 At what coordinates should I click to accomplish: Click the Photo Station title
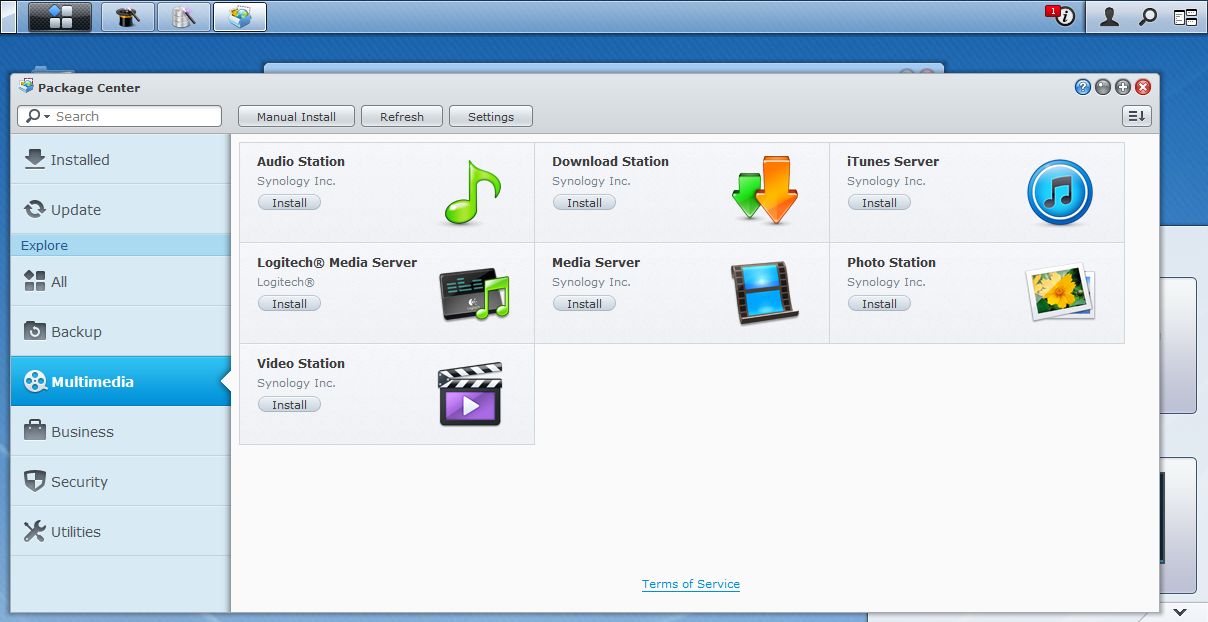[891, 262]
